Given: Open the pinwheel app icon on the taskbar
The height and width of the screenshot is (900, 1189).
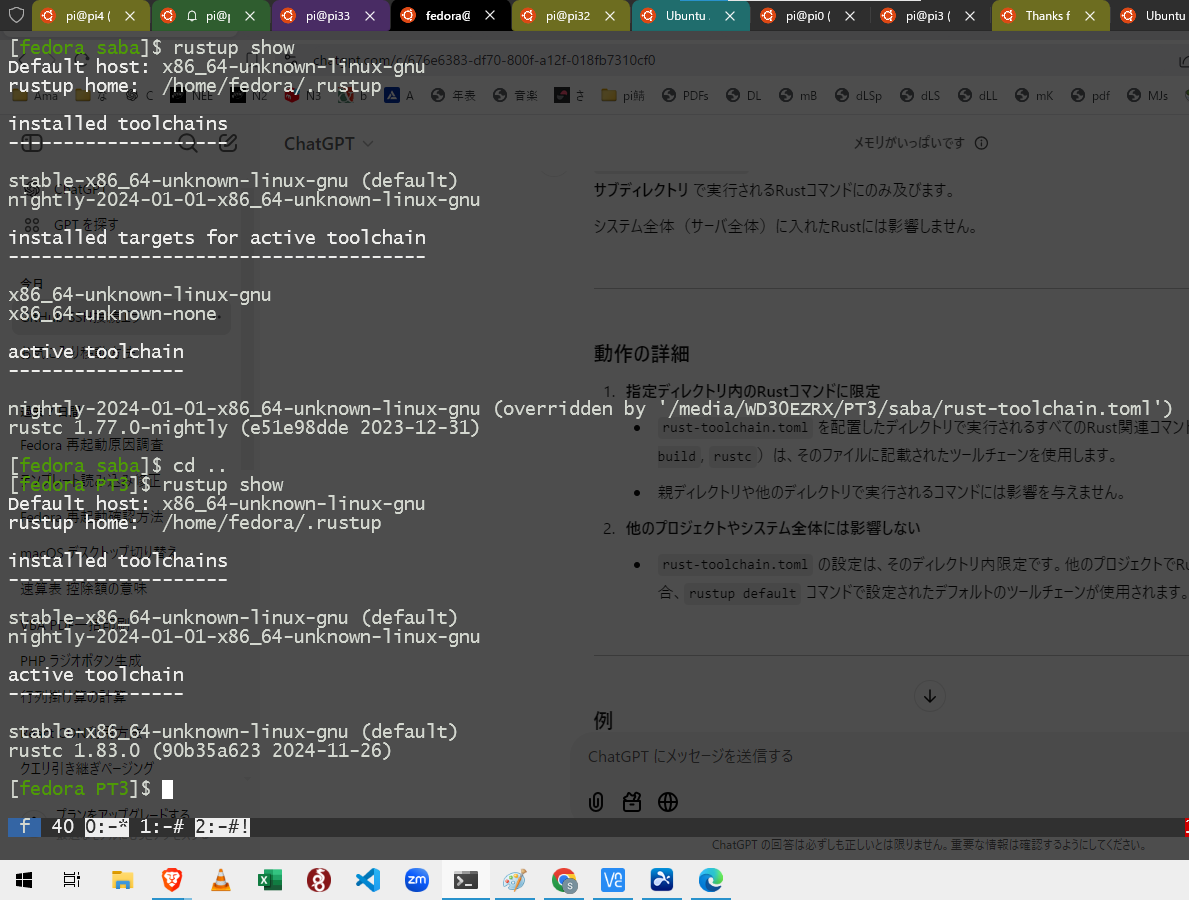Looking at the screenshot, I should (661, 880).
